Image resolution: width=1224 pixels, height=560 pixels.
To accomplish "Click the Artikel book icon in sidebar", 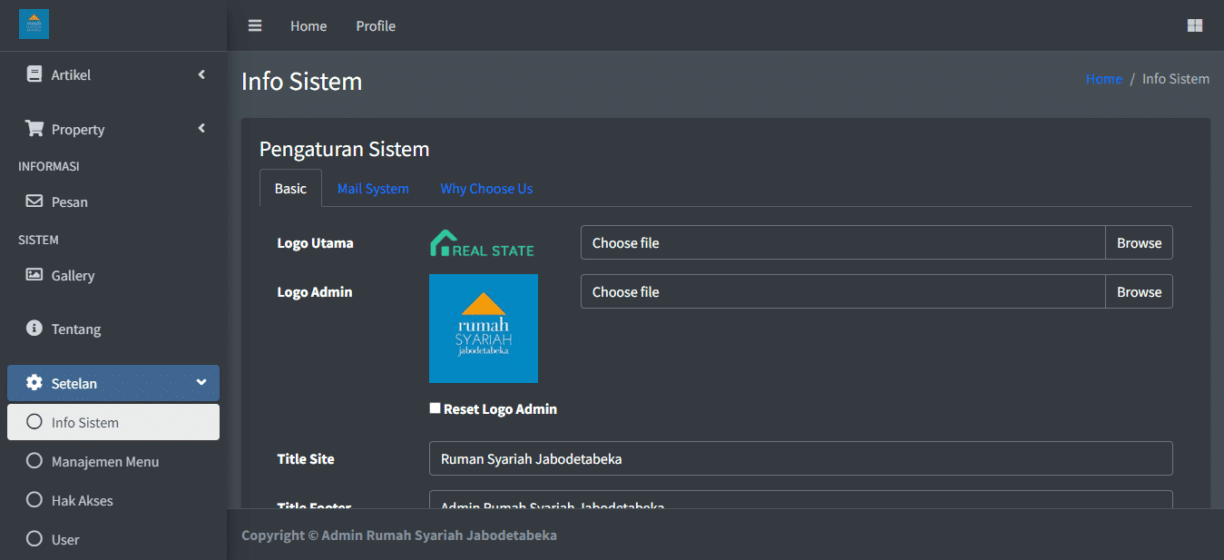I will pos(34,74).
